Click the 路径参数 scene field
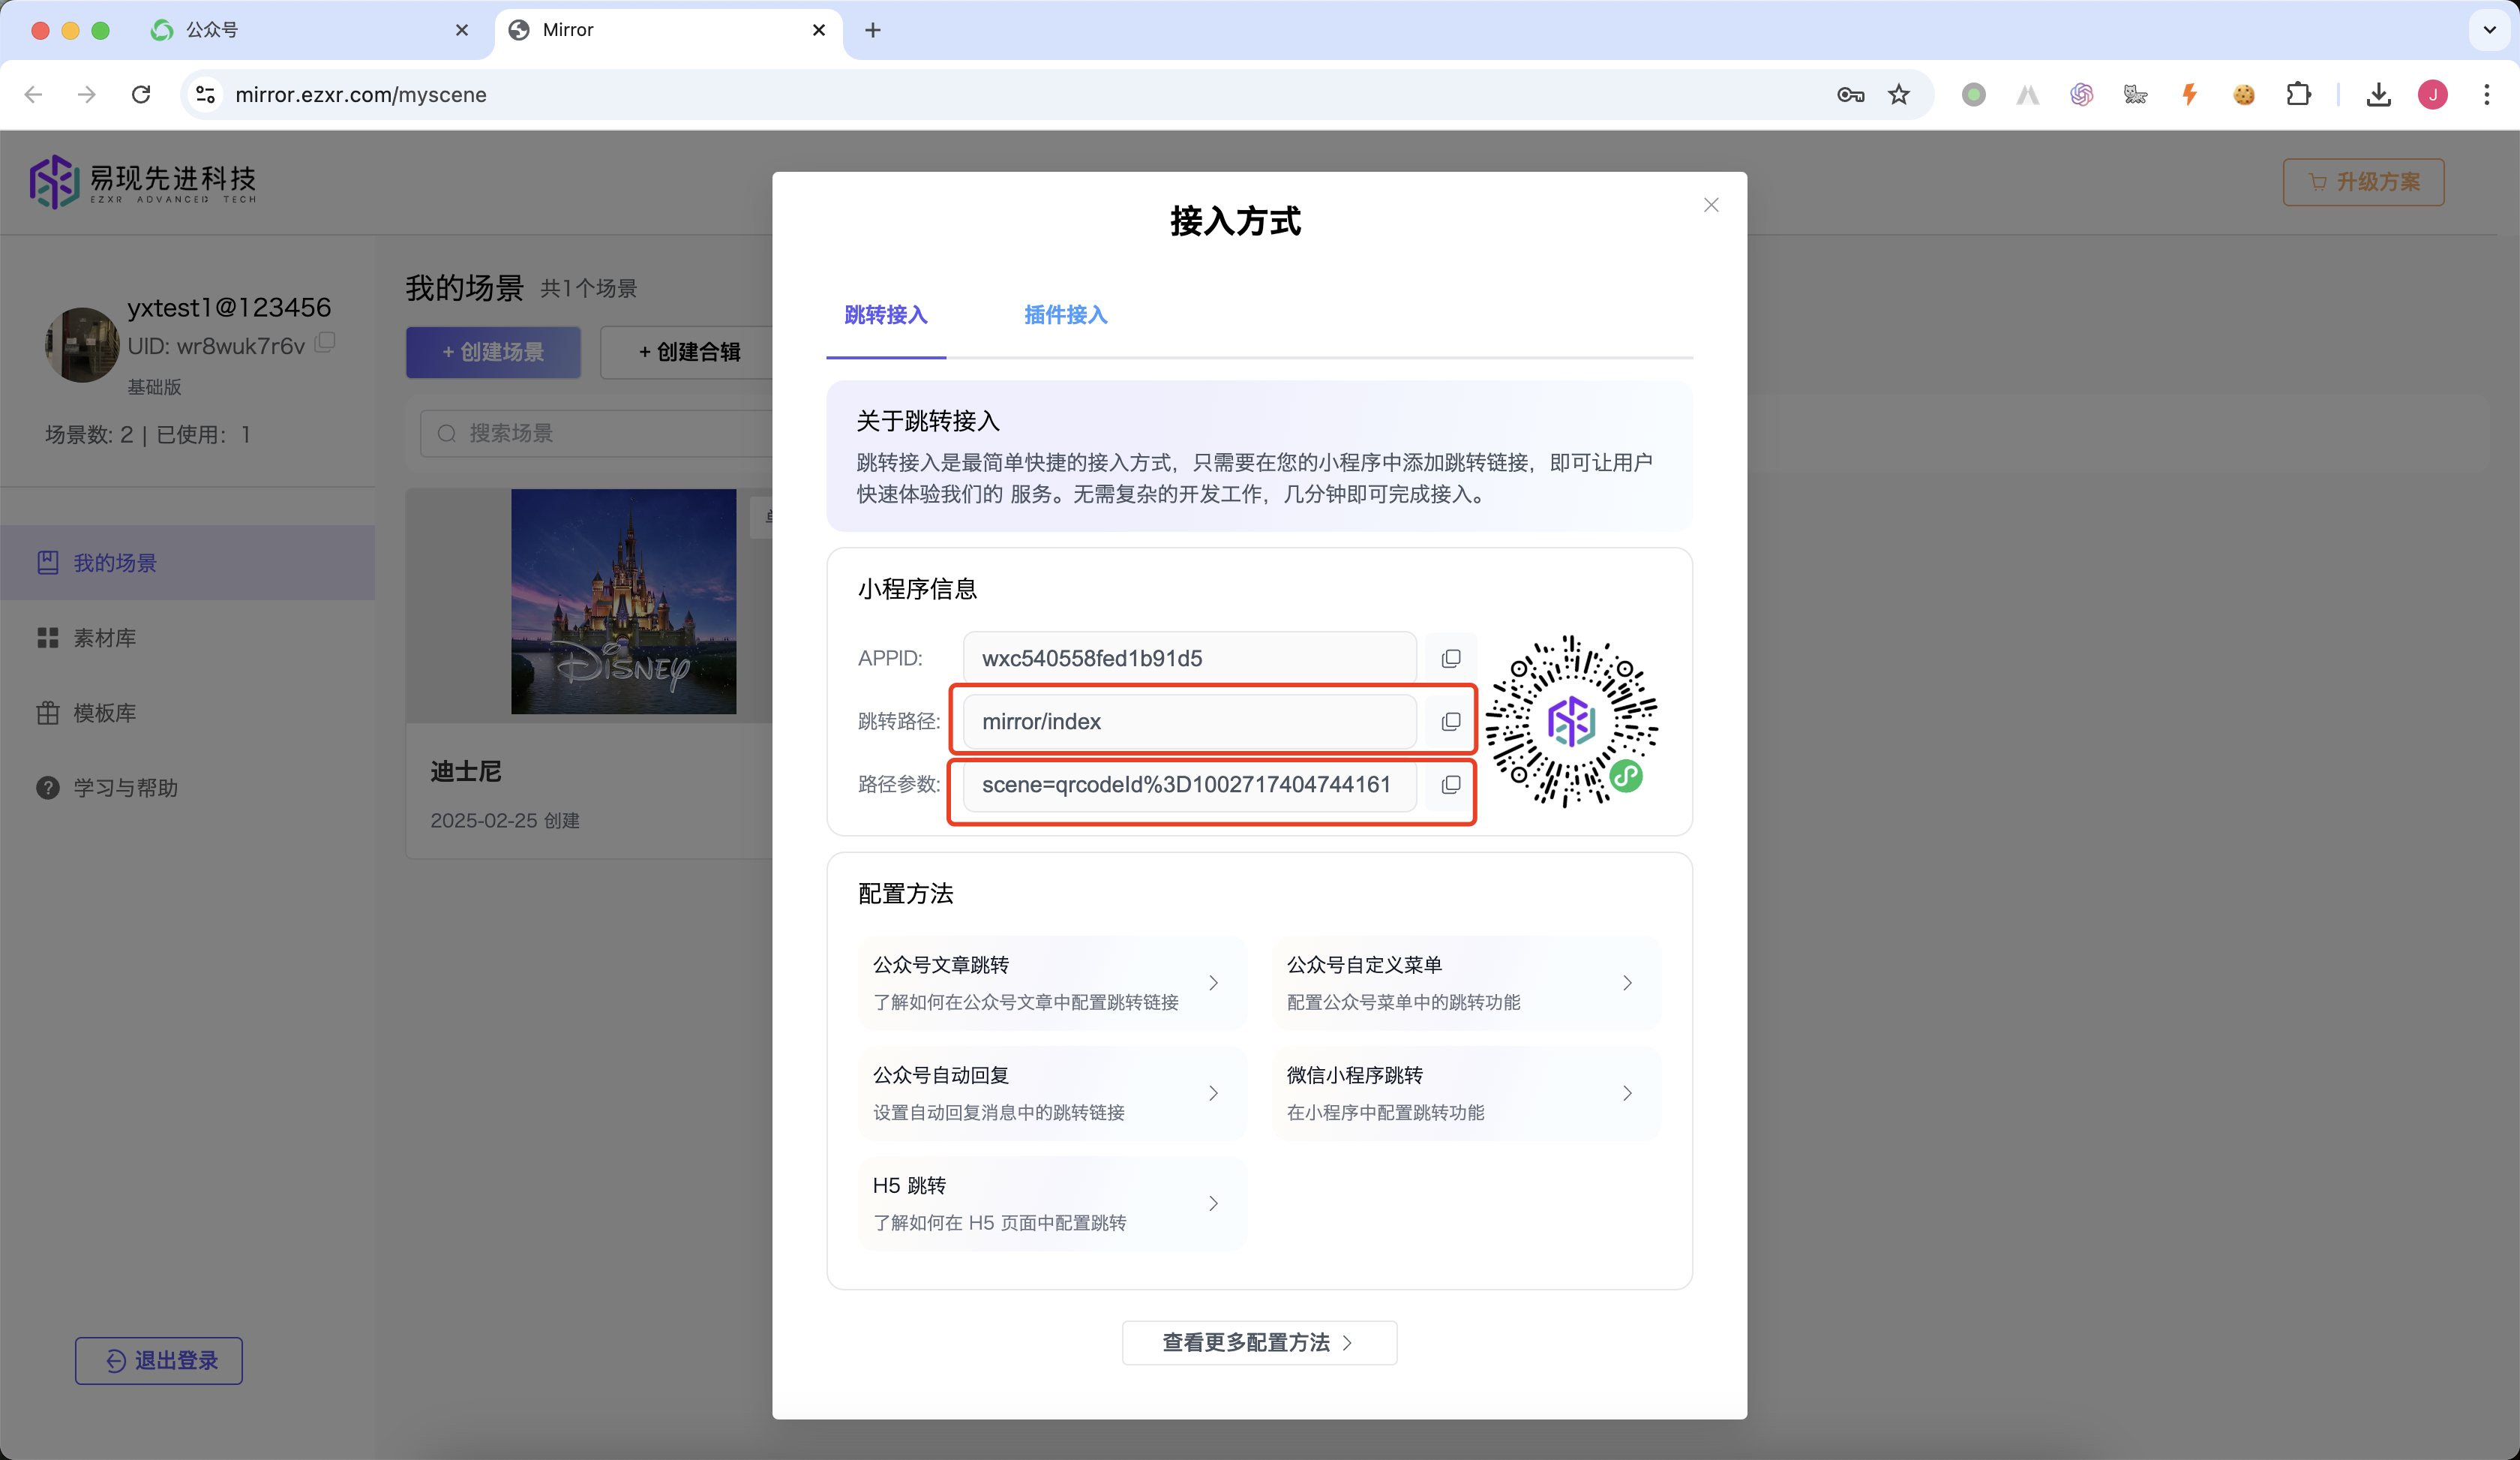Screen dimensions: 2520x1460 (x=1189, y=784)
